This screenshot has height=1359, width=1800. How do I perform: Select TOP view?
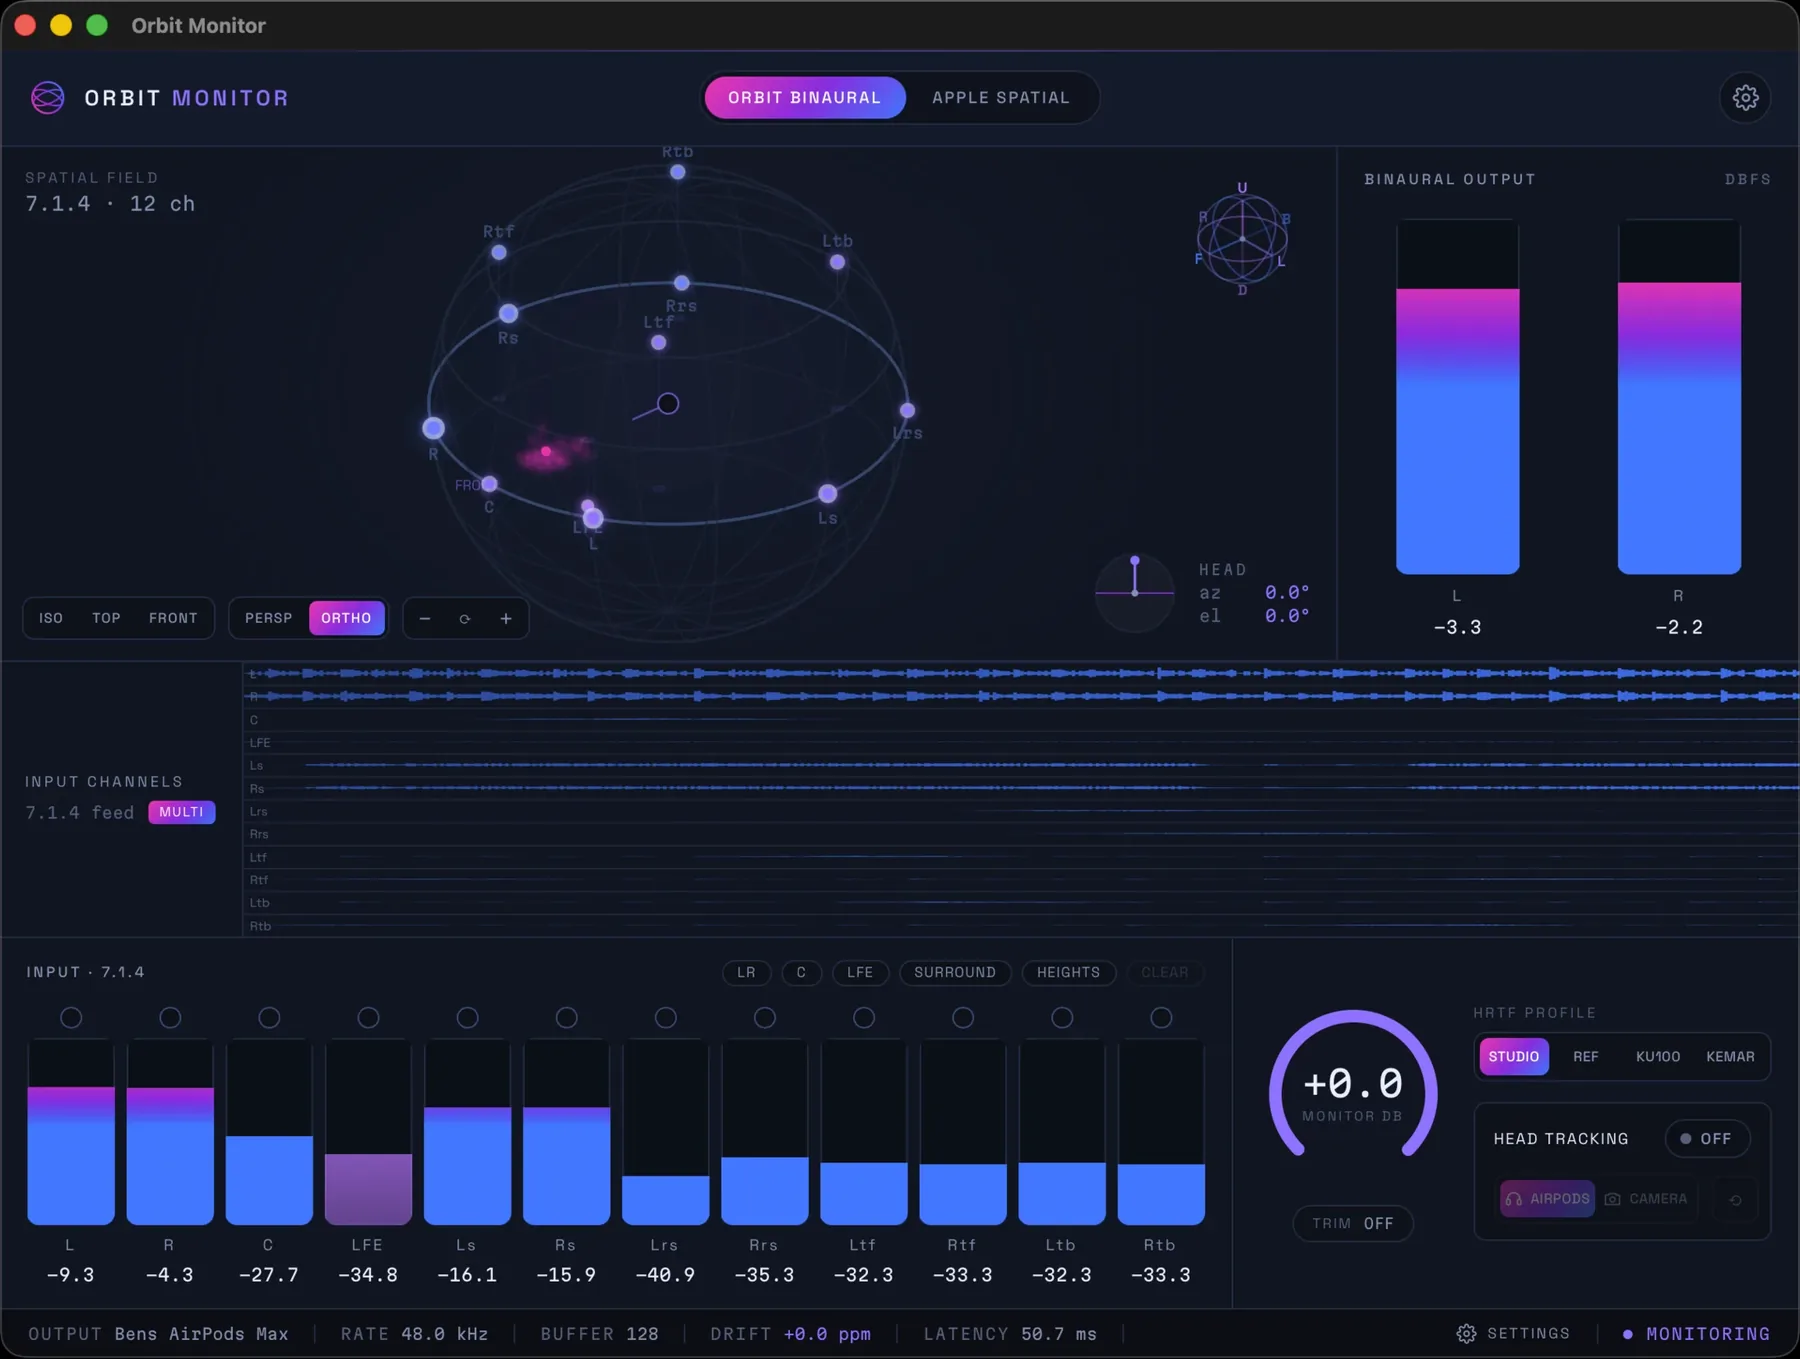[x=106, y=618]
